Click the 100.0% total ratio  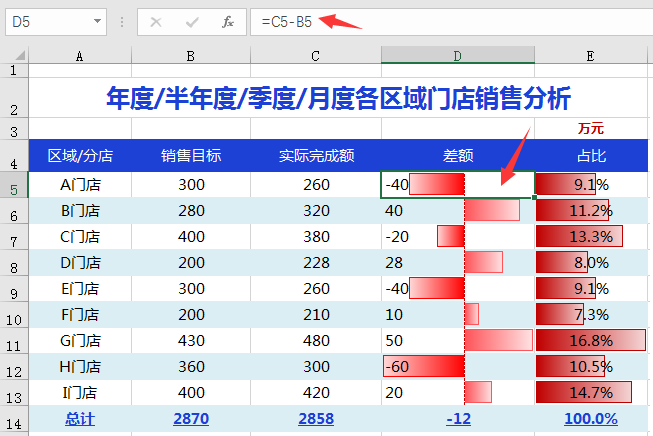(x=591, y=419)
